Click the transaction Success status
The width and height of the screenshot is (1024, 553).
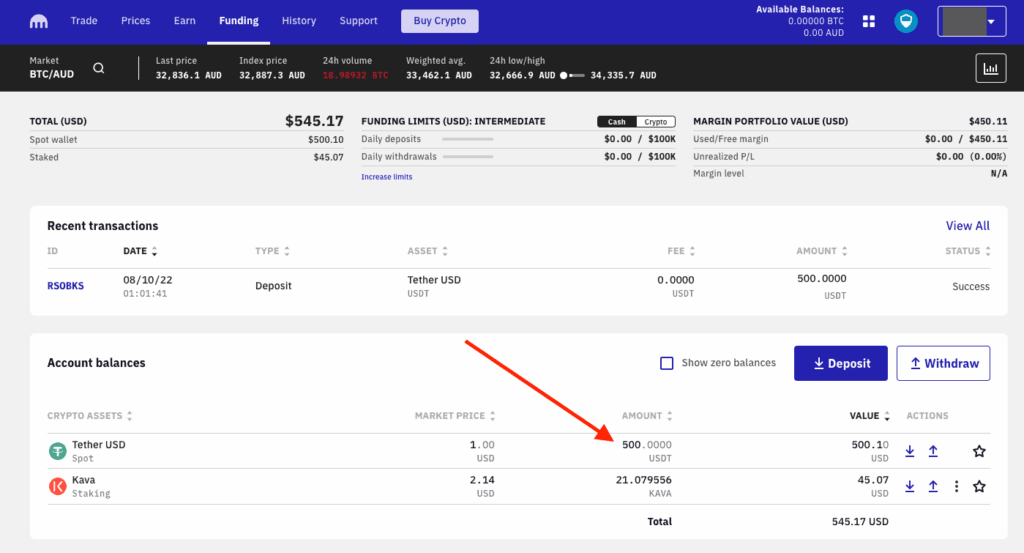tap(970, 287)
